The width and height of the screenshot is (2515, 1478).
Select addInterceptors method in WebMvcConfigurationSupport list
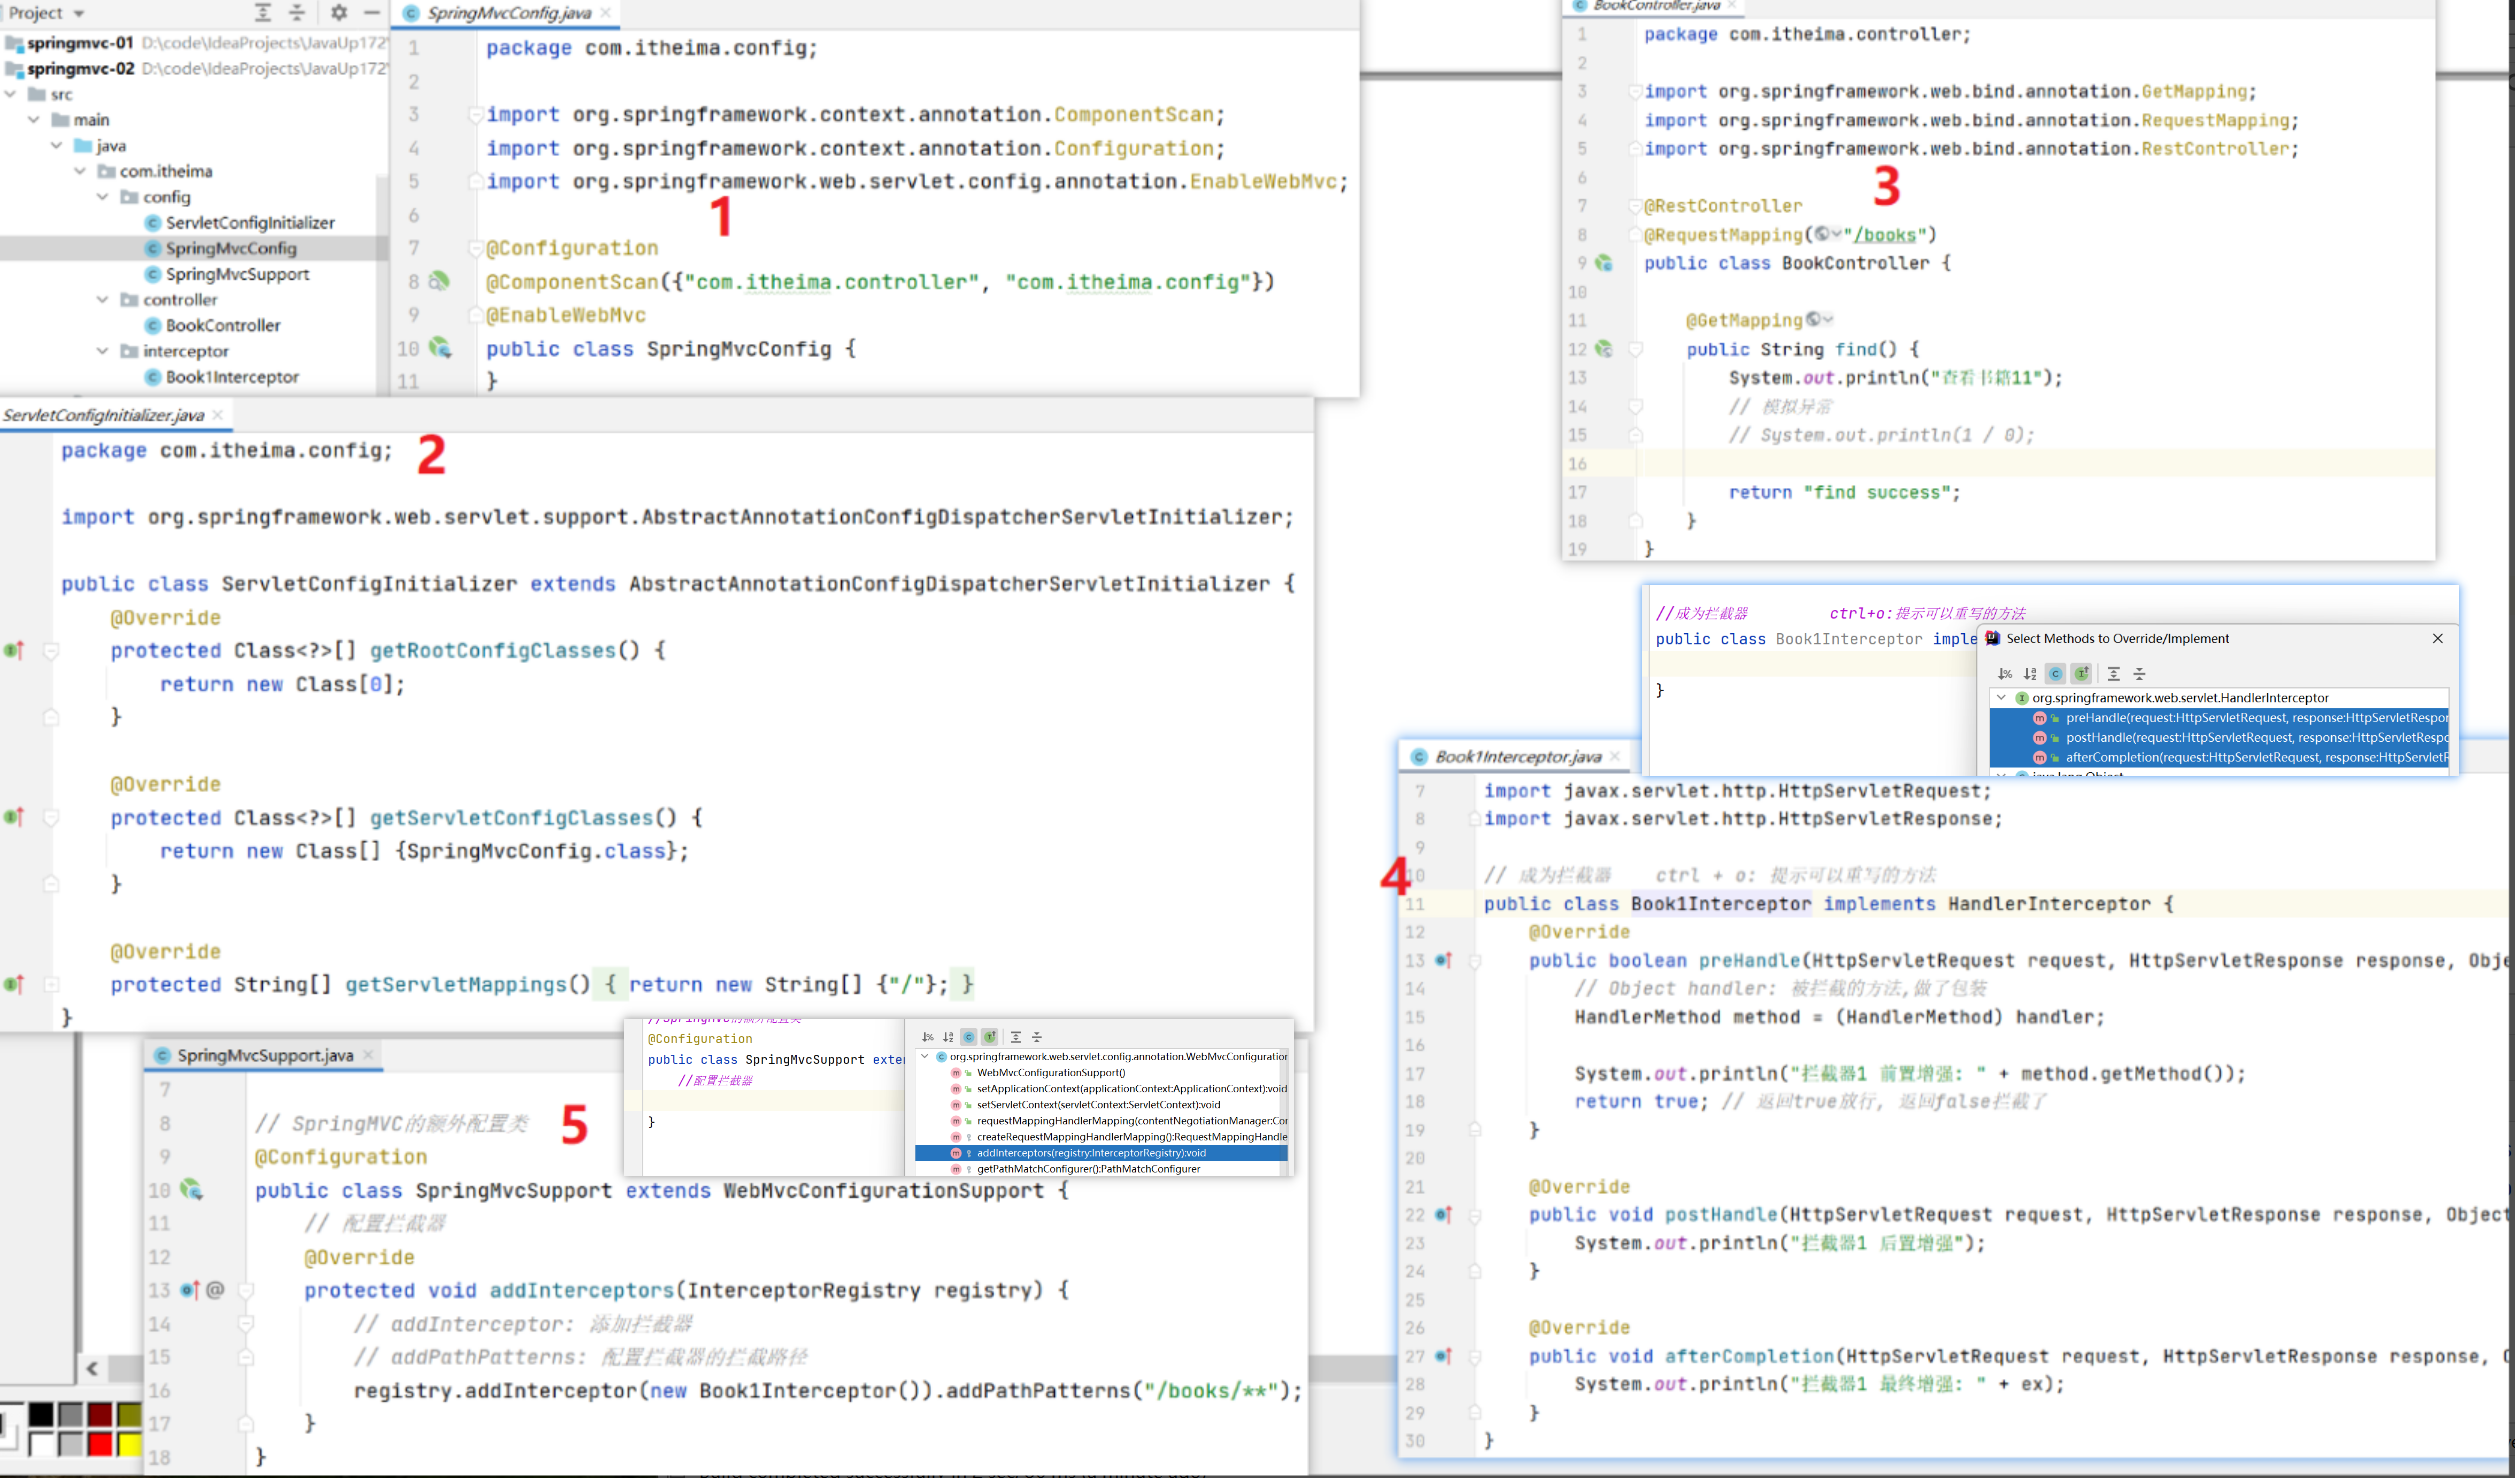tap(1100, 1153)
